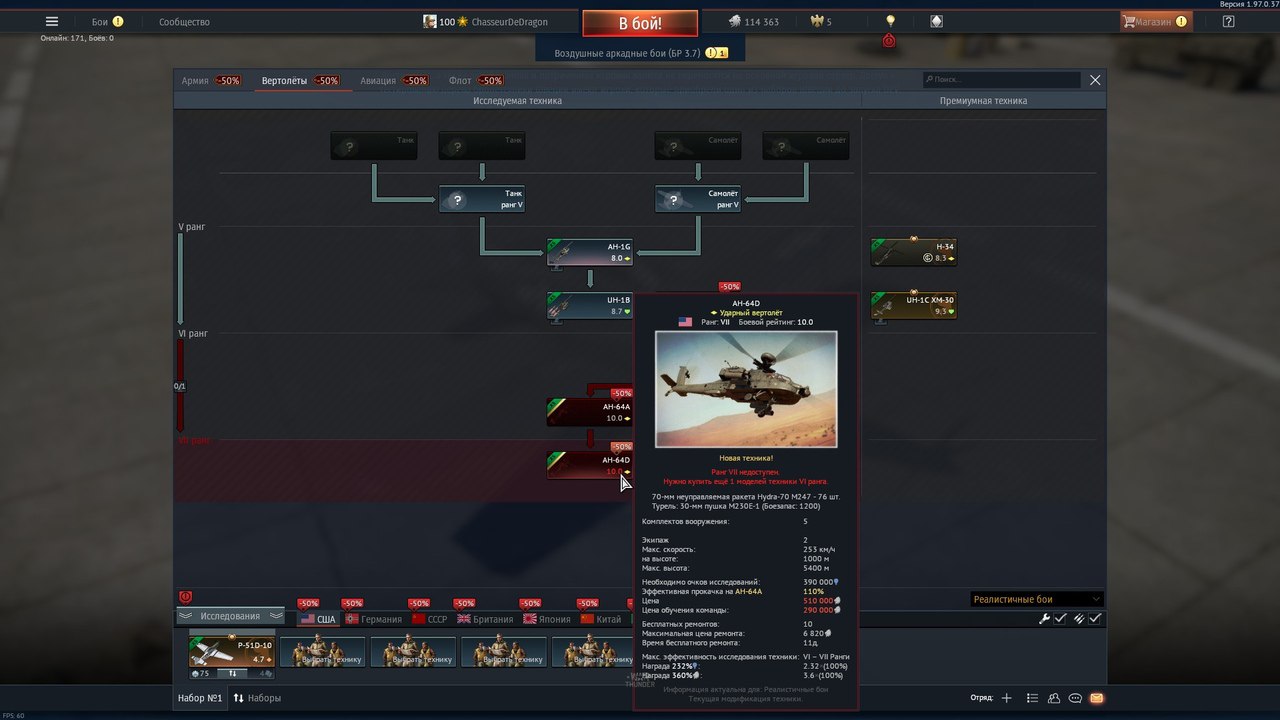Open the Сообщество menu
1280x720 pixels.
(184, 21)
